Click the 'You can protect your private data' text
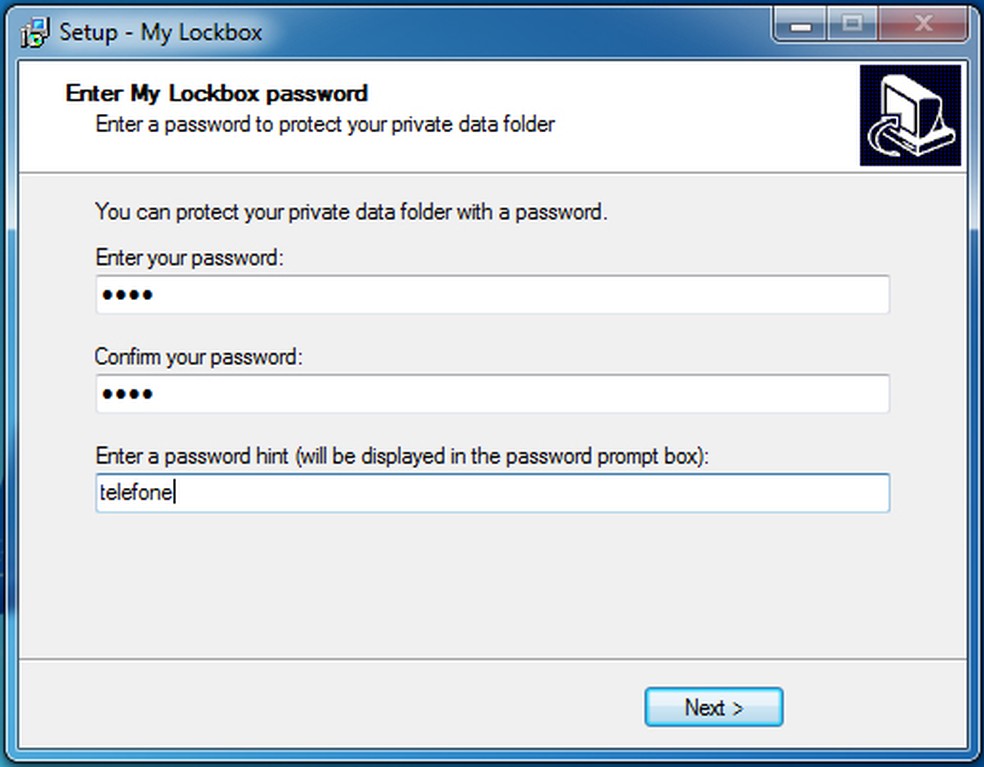984x767 pixels. point(350,212)
